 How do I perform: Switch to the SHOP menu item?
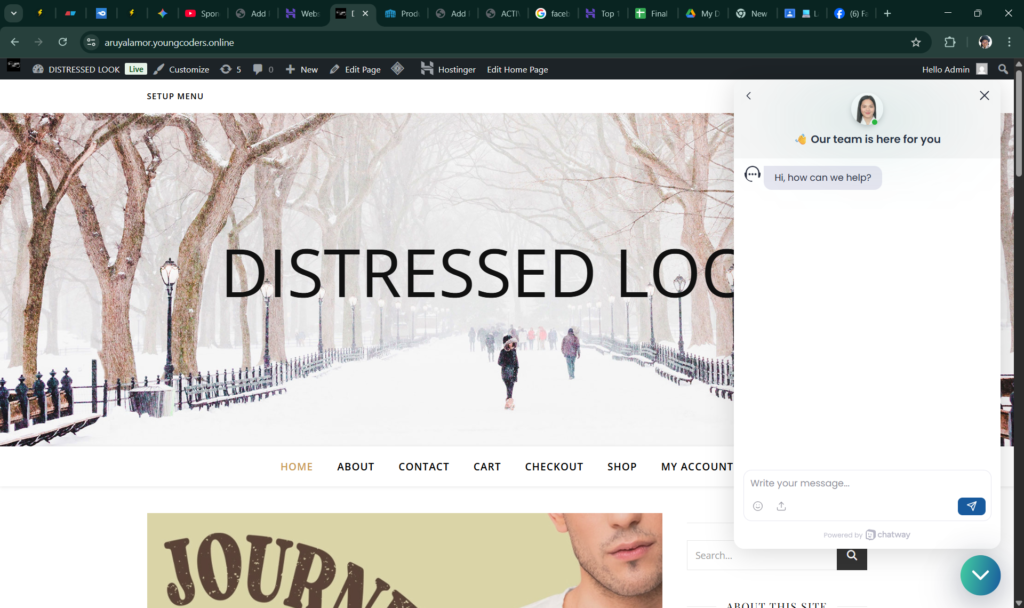click(621, 466)
